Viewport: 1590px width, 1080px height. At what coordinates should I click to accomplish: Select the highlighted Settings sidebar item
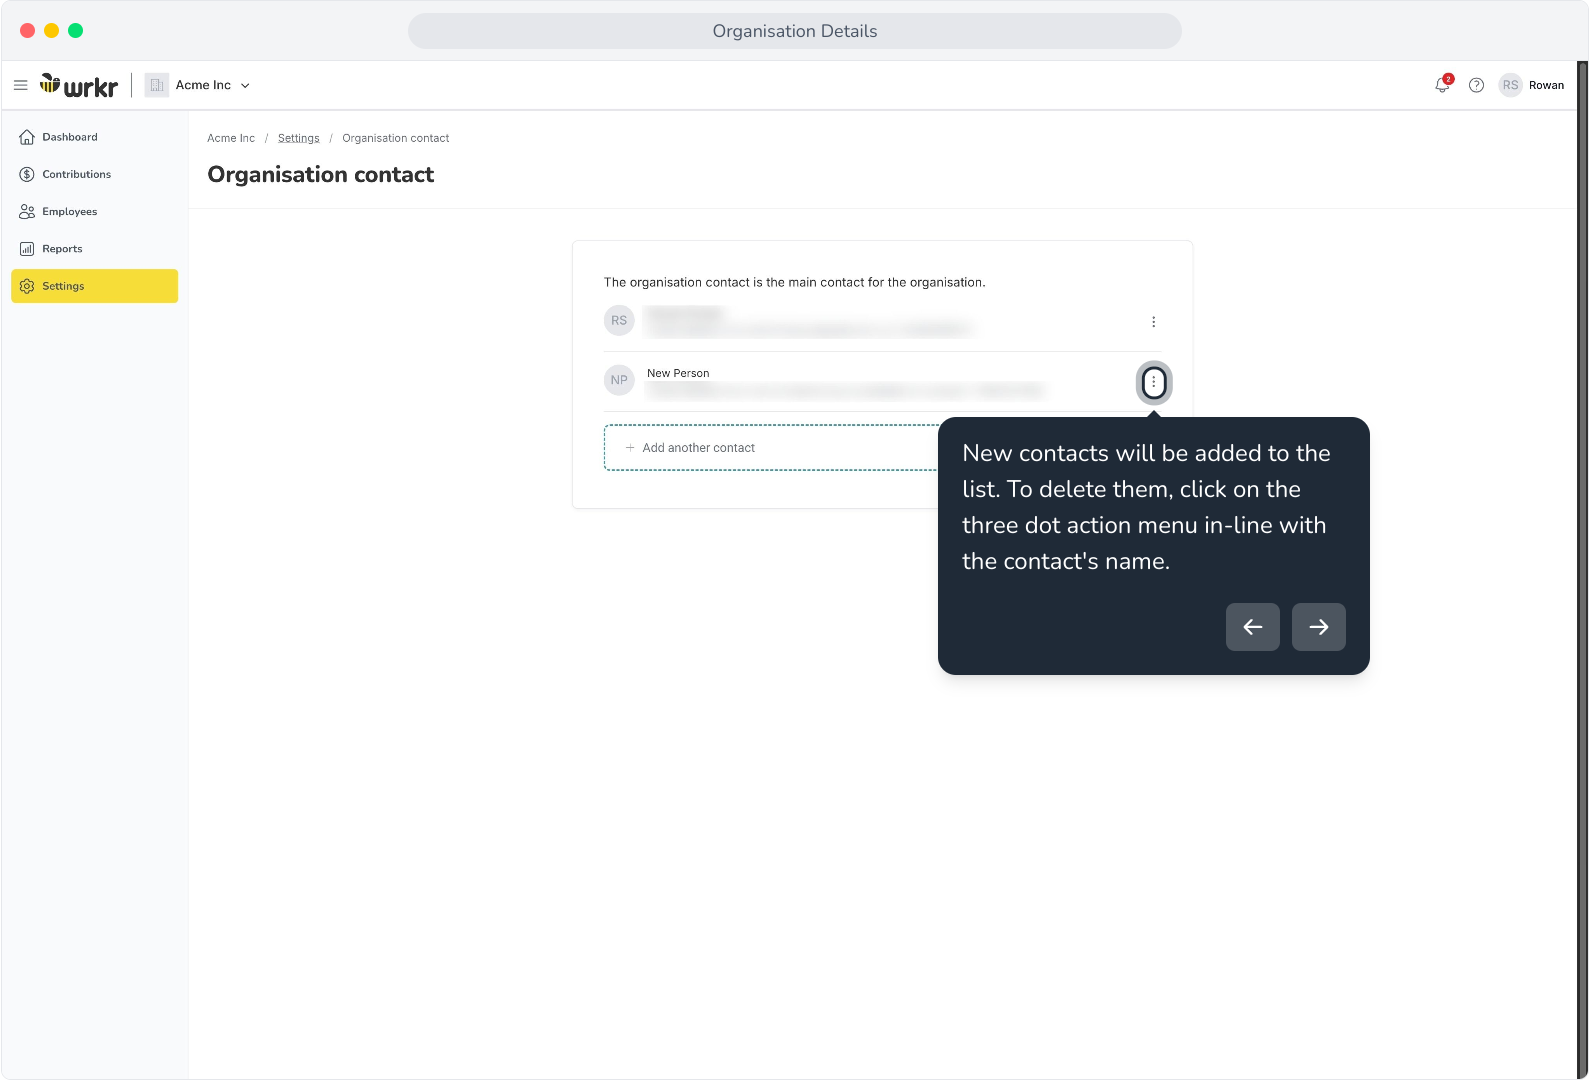point(95,286)
